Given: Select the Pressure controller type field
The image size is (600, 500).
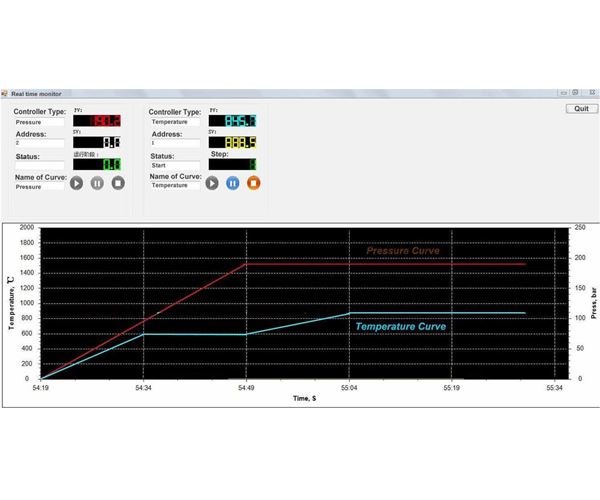Looking at the screenshot, I should 39,122.
